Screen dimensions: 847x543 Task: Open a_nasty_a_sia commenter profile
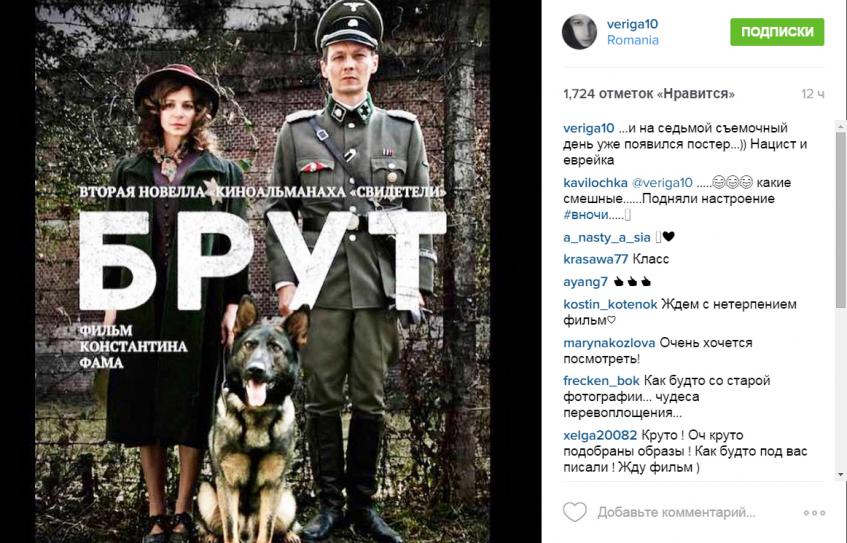(x=607, y=237)
